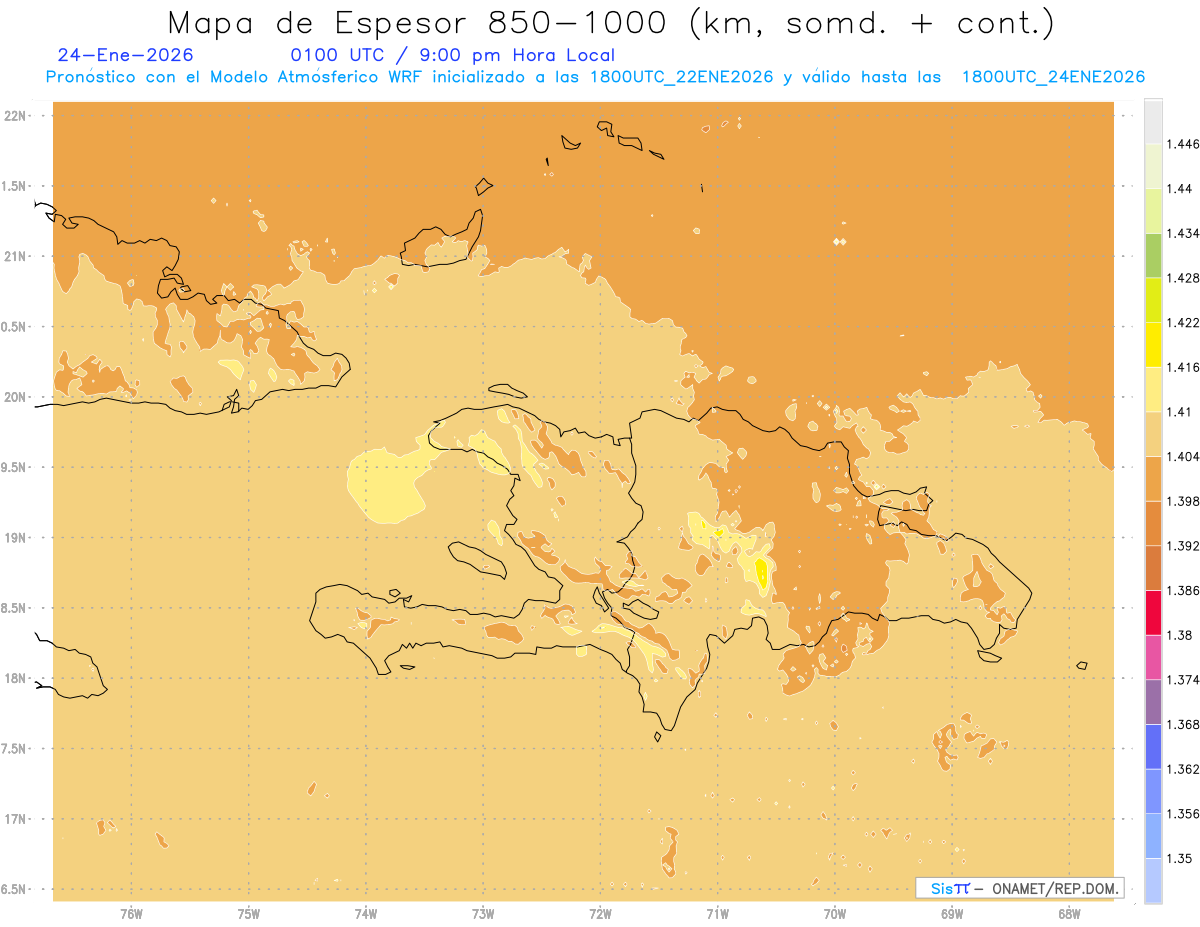This screenshot has height=927, width=1200.
Task: Select legend value '1.35'
Action: point(1180,858)
